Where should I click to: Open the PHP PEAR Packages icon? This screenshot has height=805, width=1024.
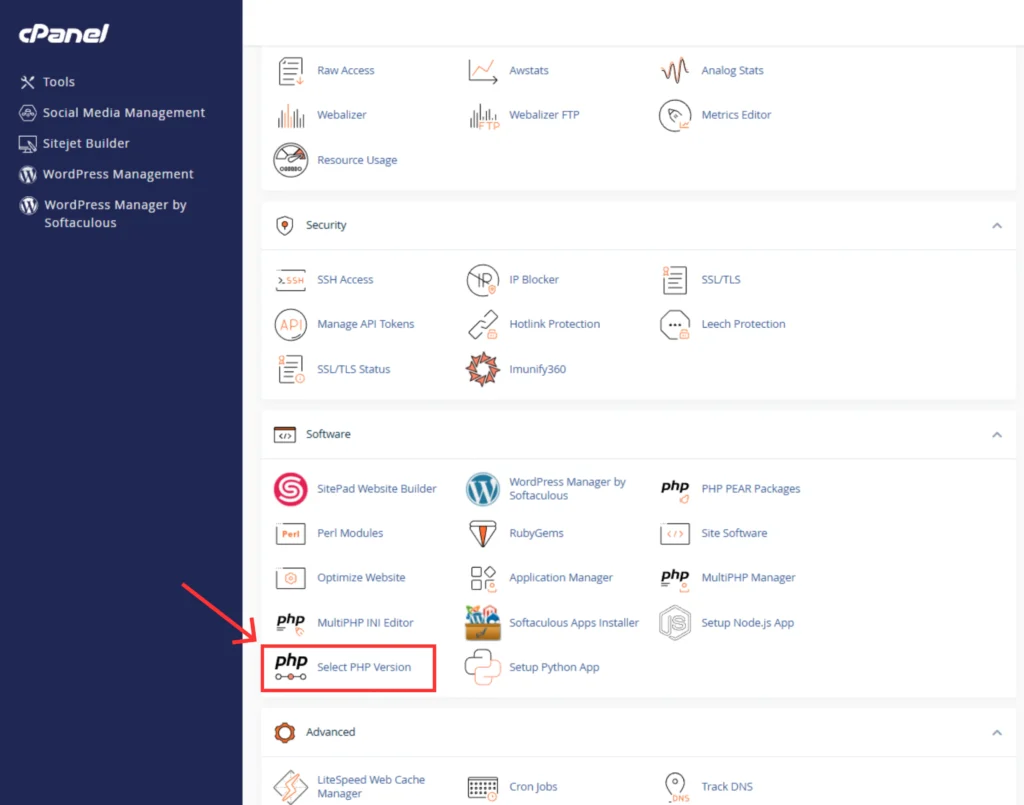click(675, 490)
